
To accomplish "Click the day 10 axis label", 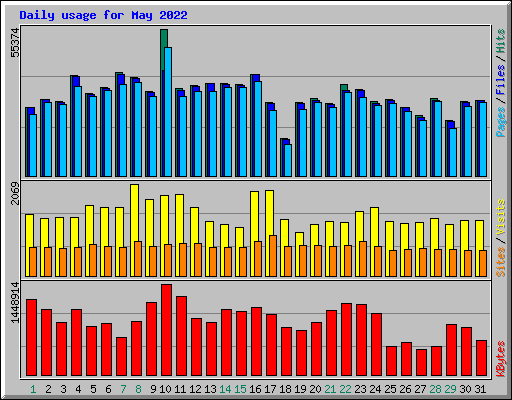I will [165, 389].
